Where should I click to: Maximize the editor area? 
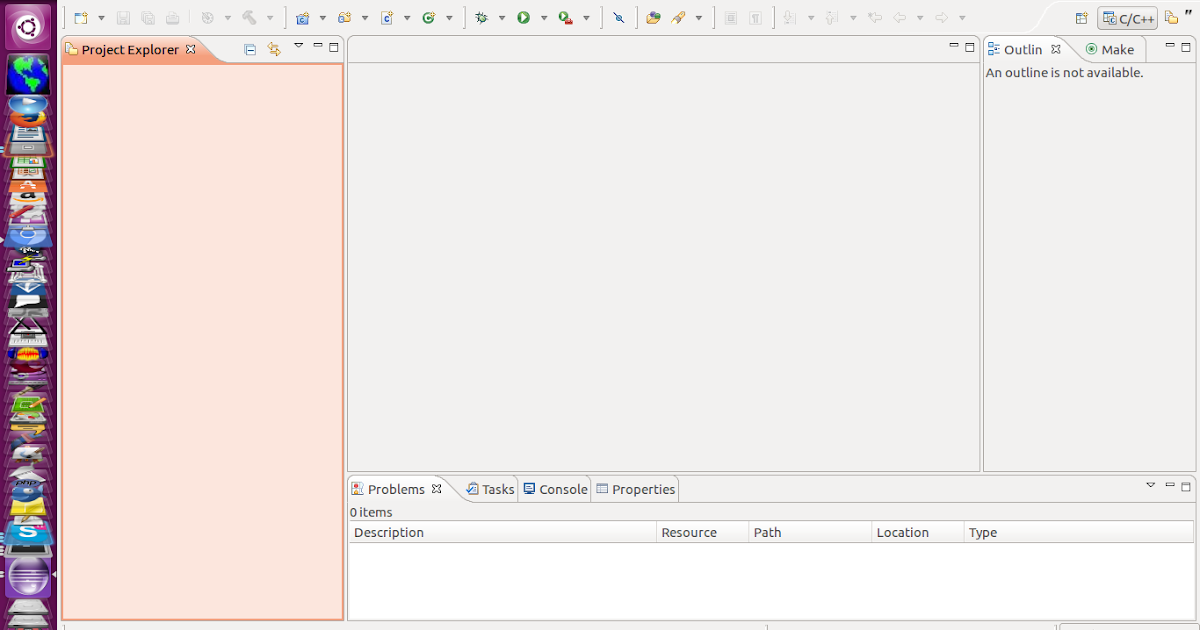pyautogui.click(x=969, y=47)
